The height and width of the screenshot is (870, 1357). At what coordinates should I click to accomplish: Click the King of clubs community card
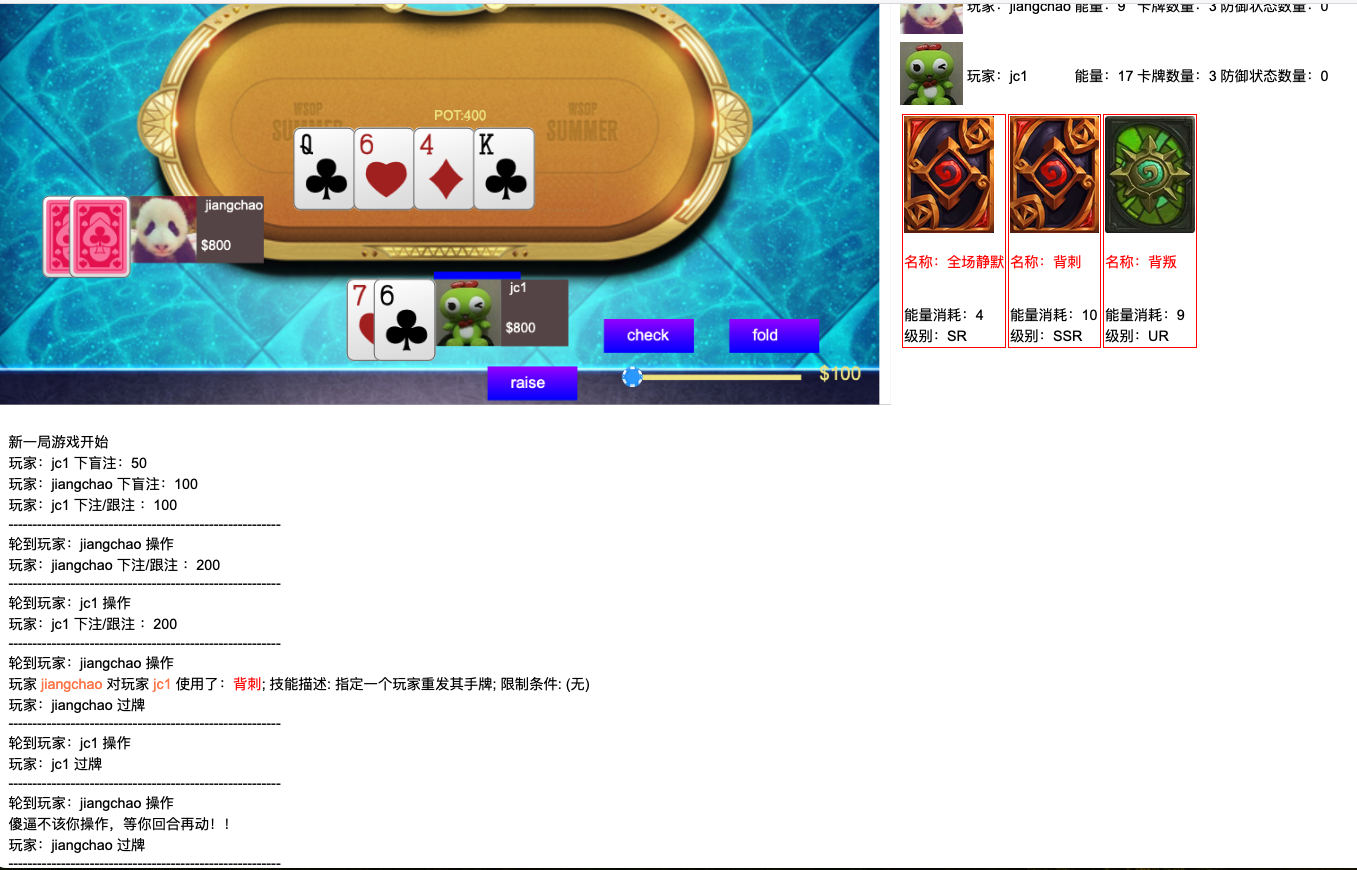(x=504, y=169)
